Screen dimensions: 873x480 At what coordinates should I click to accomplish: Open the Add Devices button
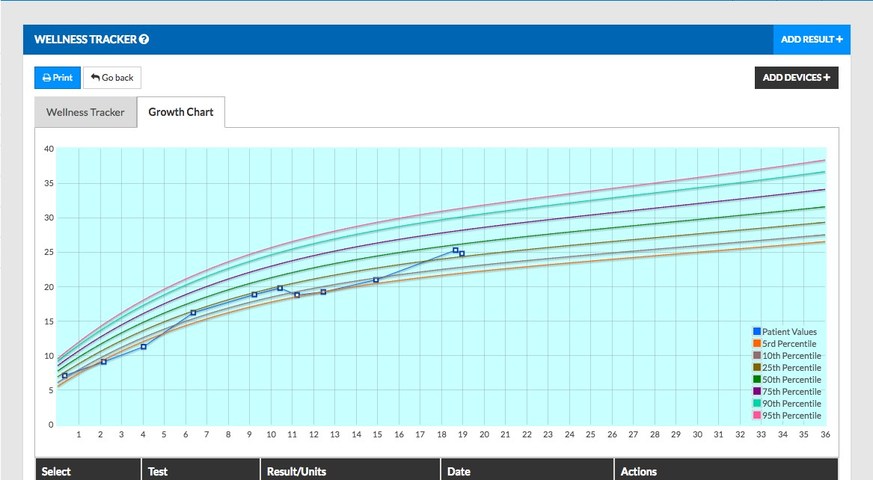pos(796,78)
